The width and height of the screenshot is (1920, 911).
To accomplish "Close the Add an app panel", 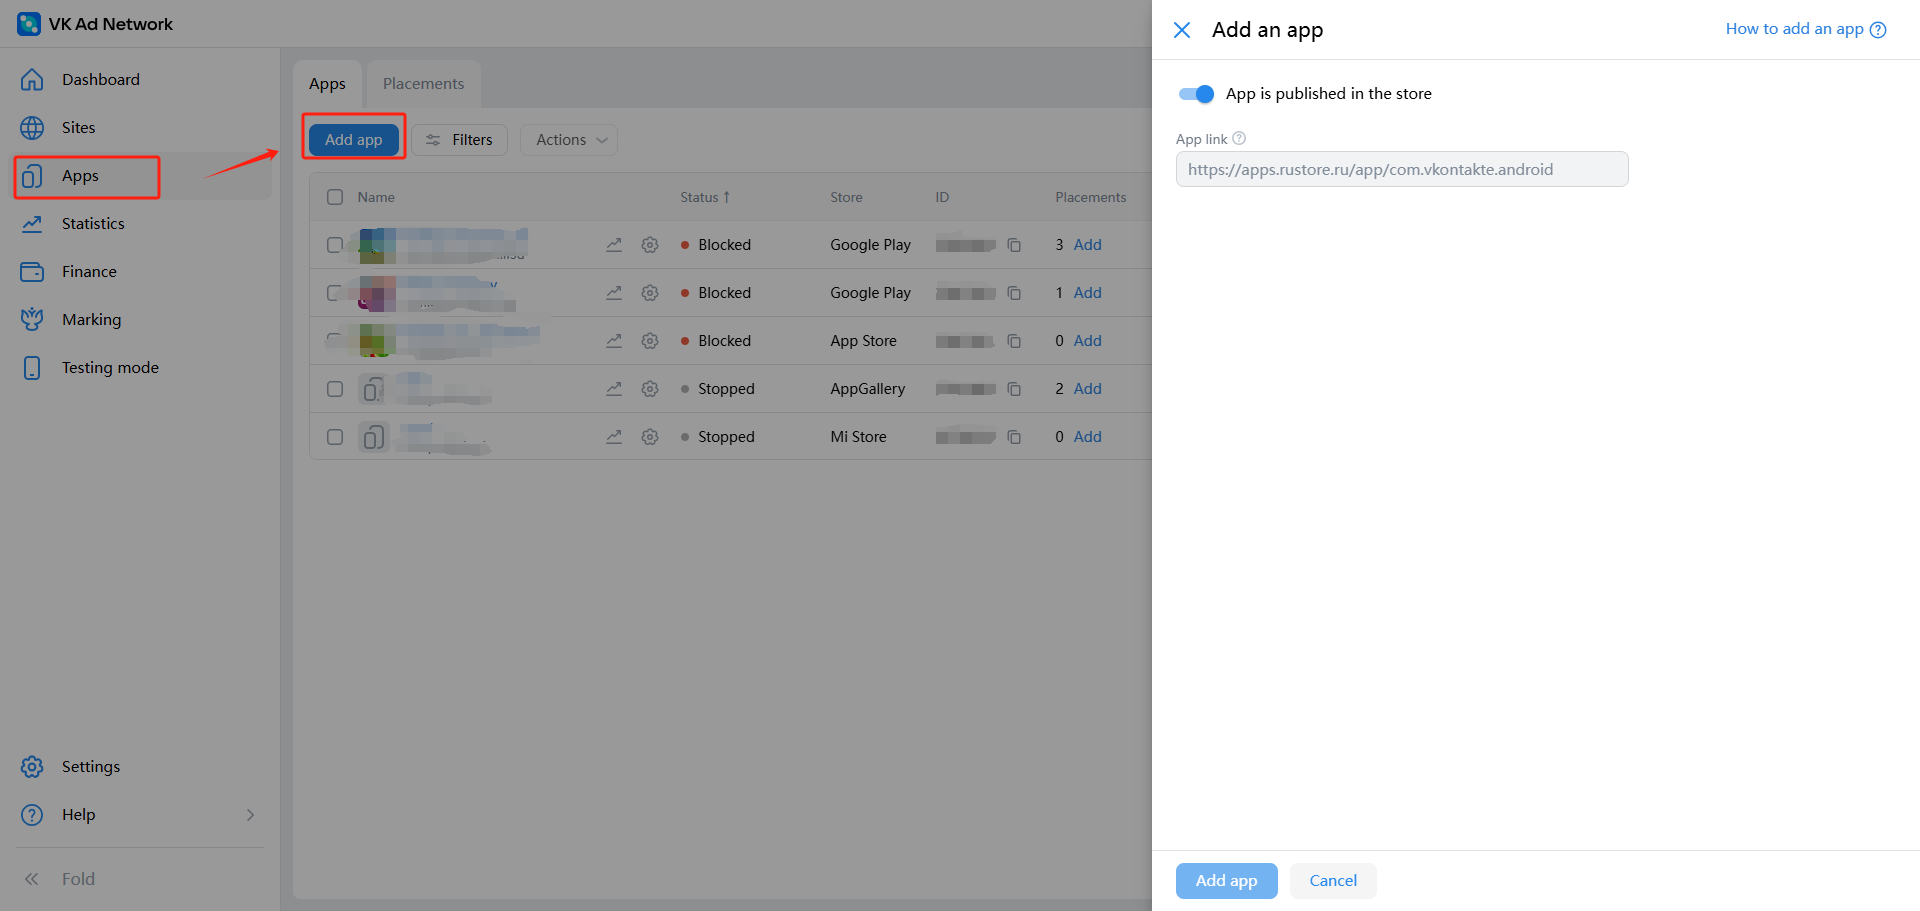I will point(1182,30).
